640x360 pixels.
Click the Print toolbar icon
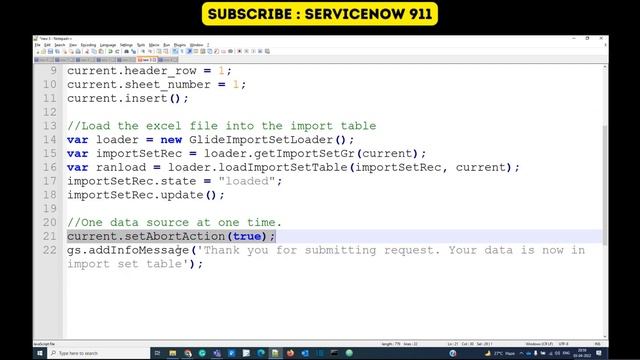coord(78,51)
